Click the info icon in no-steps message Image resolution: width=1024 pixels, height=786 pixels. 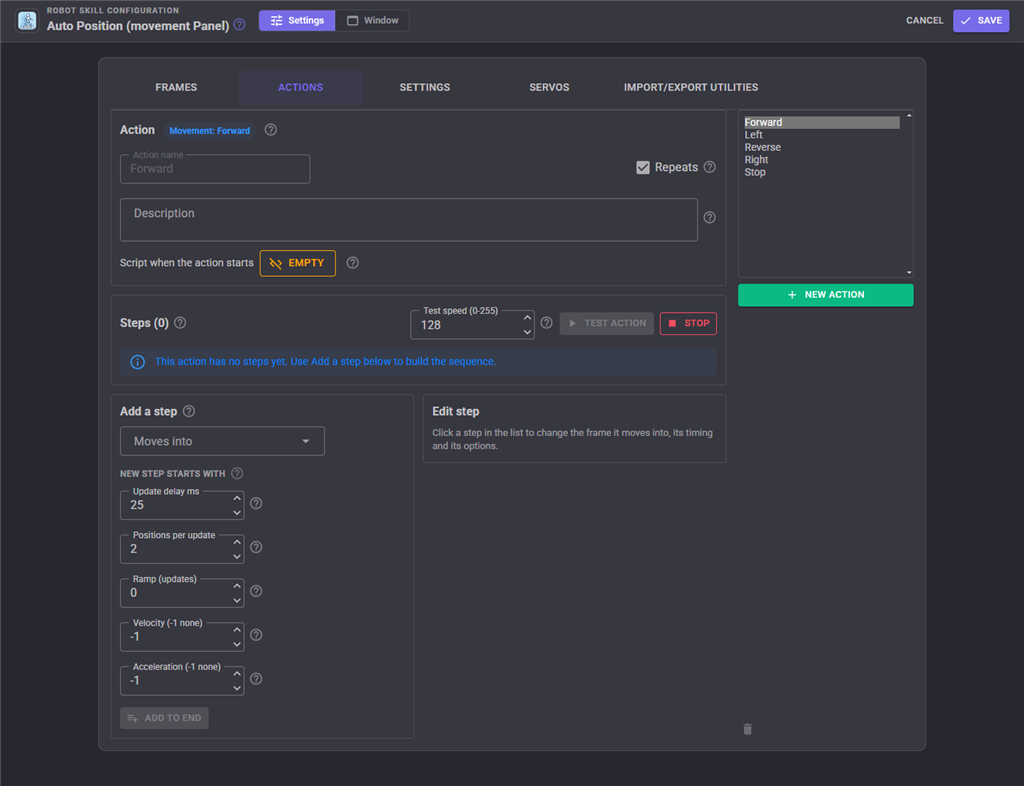click(x=137, y=362)
